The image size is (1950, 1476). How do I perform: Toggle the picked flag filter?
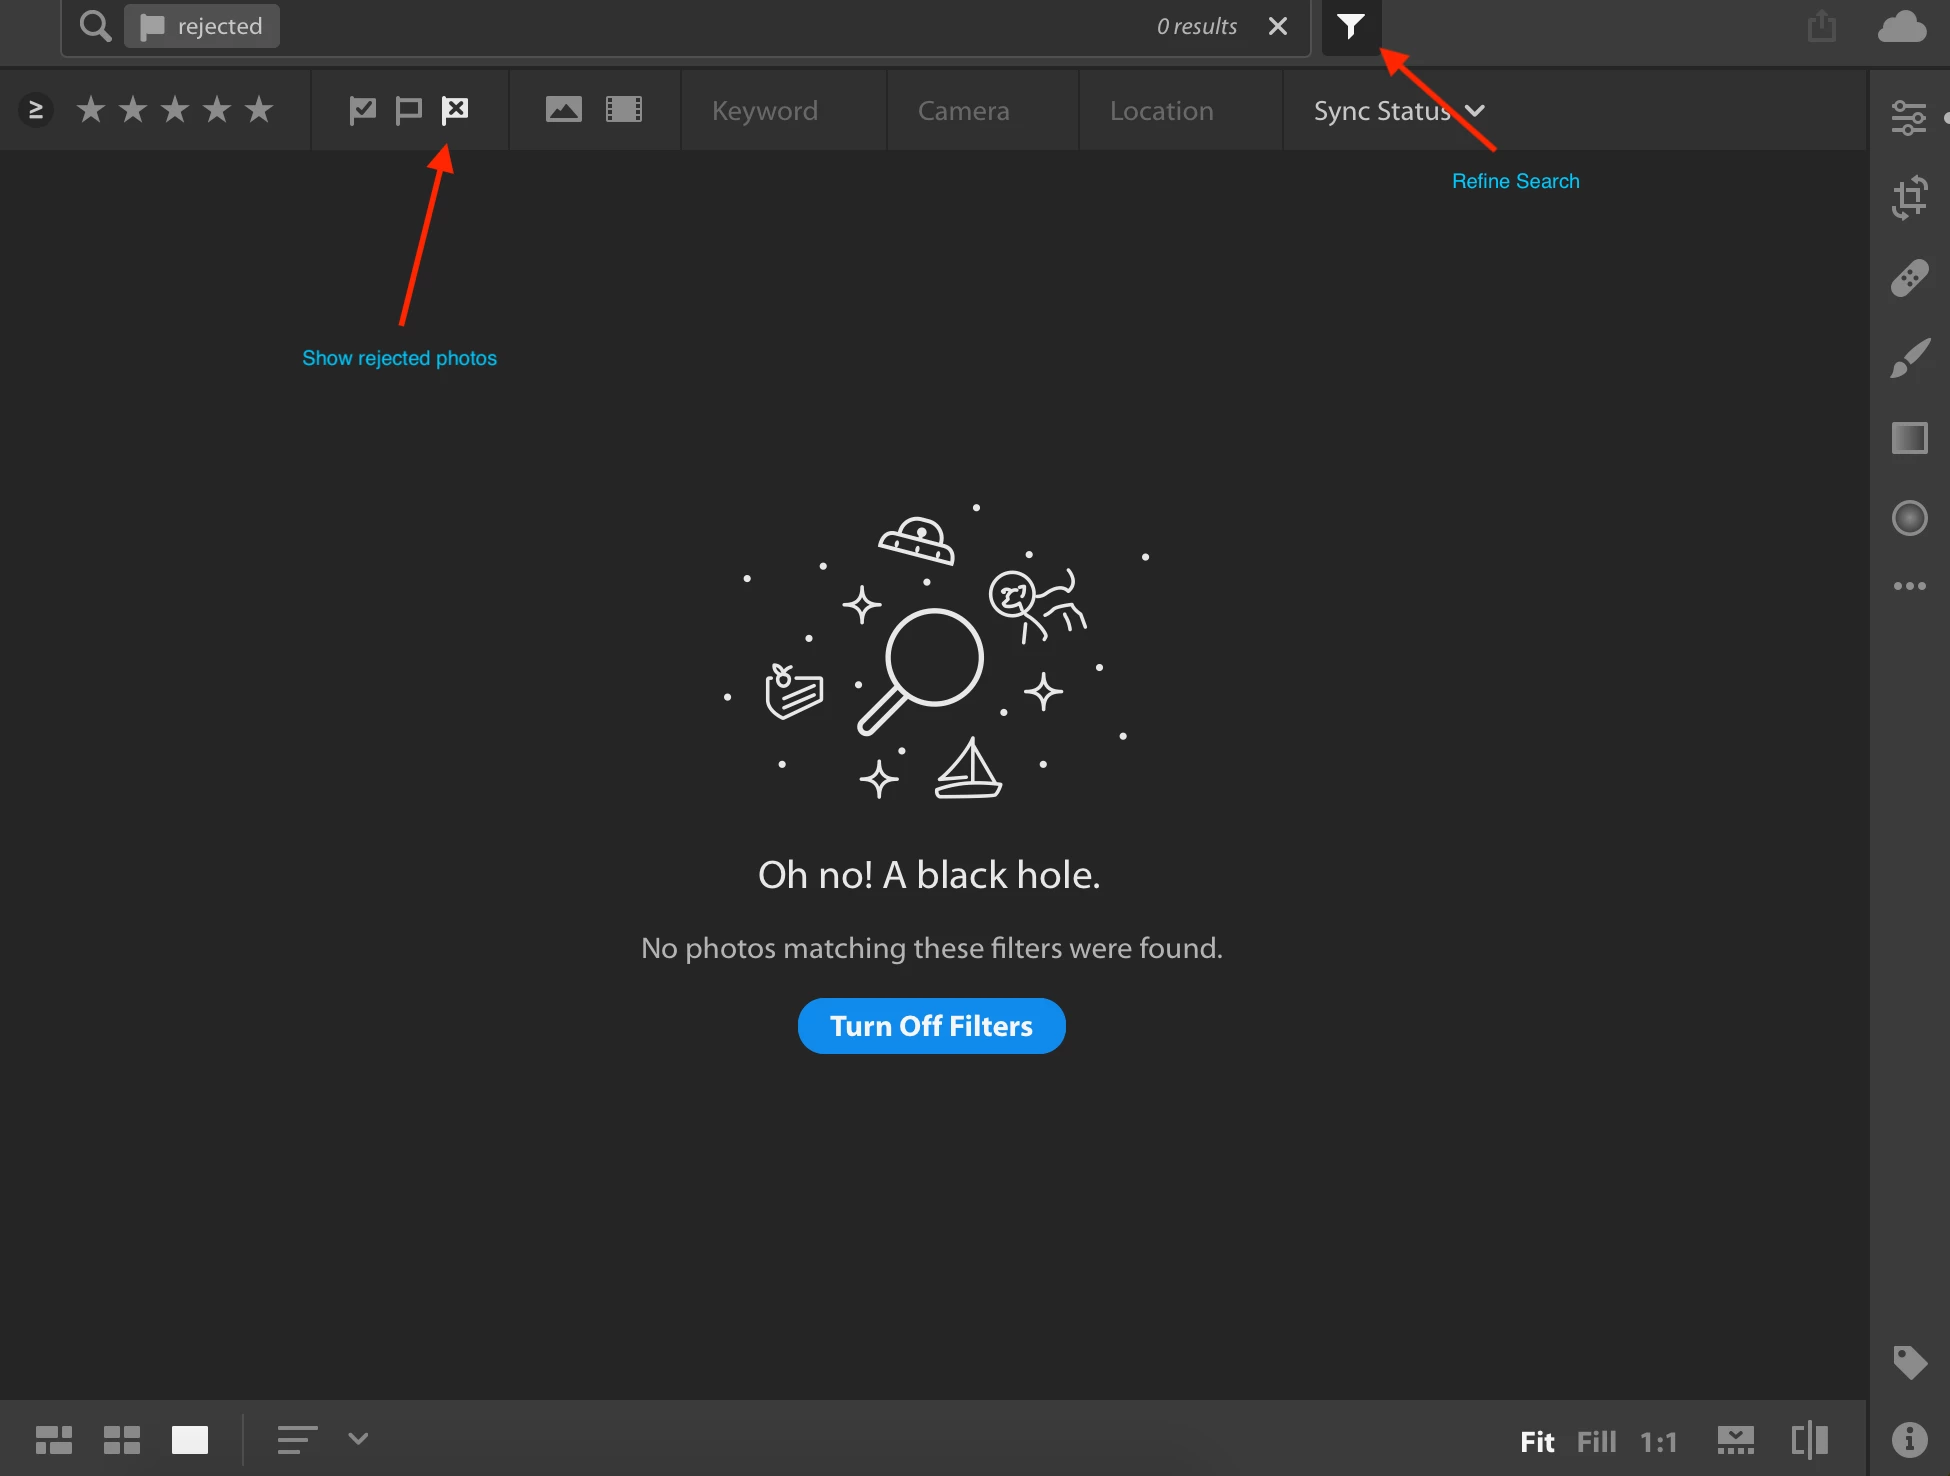pos(362,110)
